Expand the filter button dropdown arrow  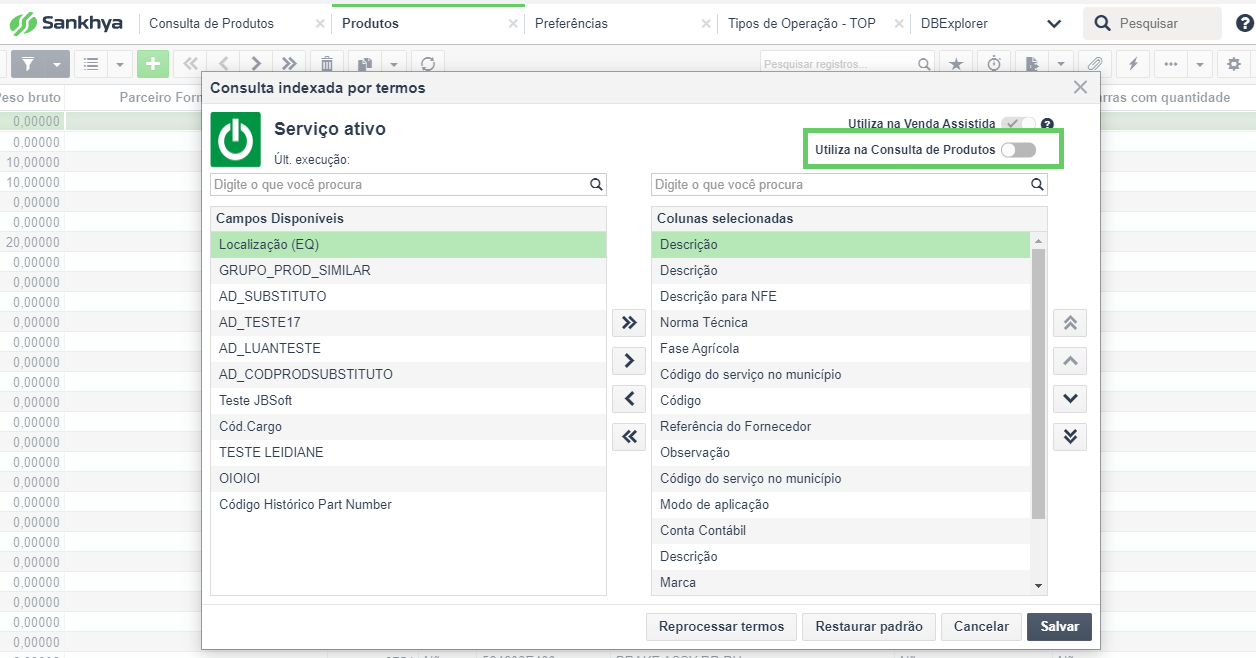[57, 64]
